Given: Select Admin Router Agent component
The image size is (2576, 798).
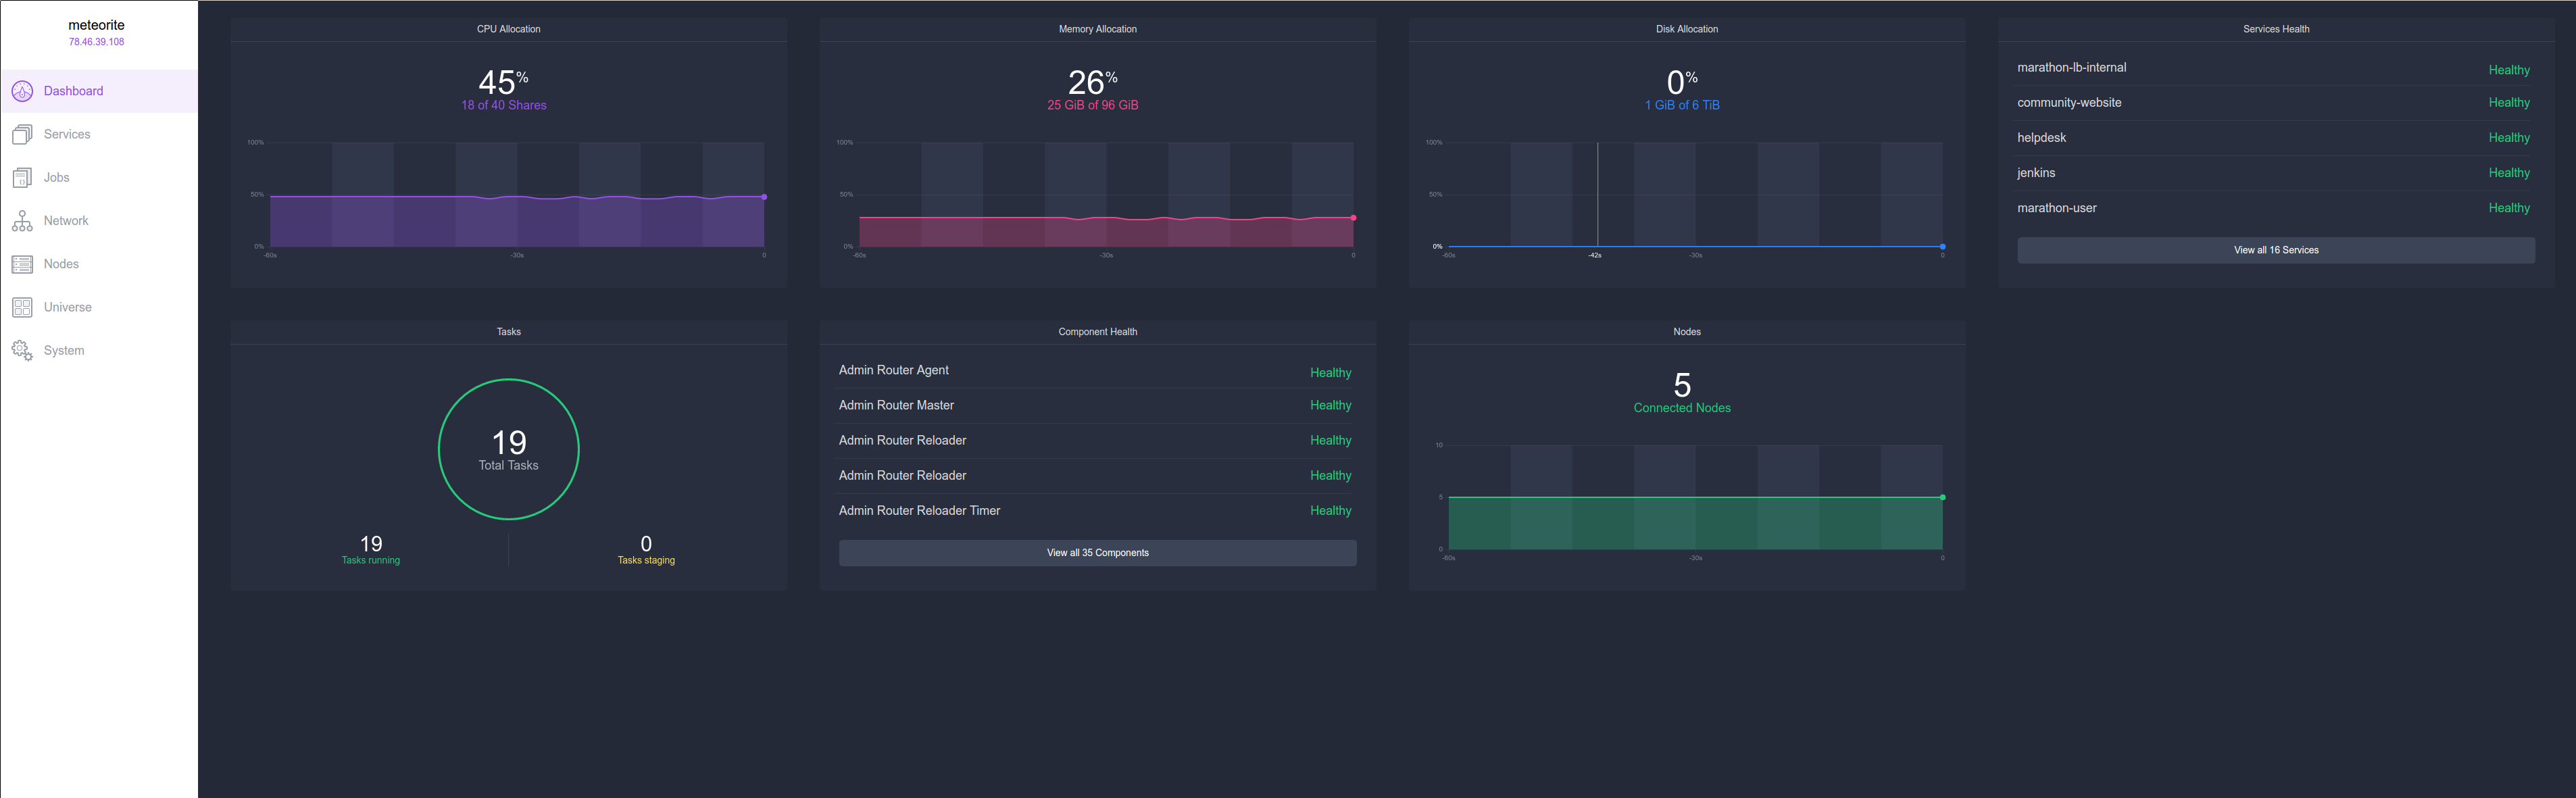Looking at the screenshot, I should click(893, 370).
